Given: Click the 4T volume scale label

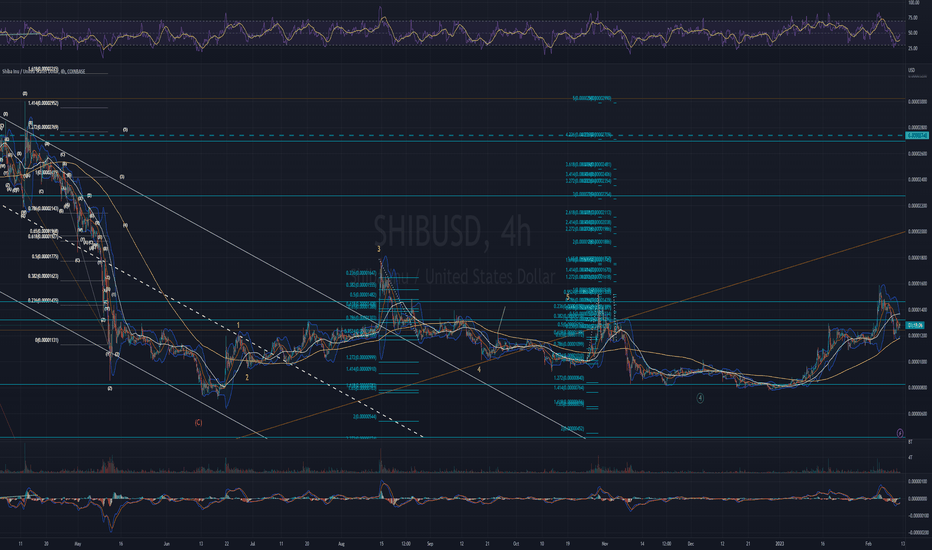Looking at the screenshot, I should point(910,458).
